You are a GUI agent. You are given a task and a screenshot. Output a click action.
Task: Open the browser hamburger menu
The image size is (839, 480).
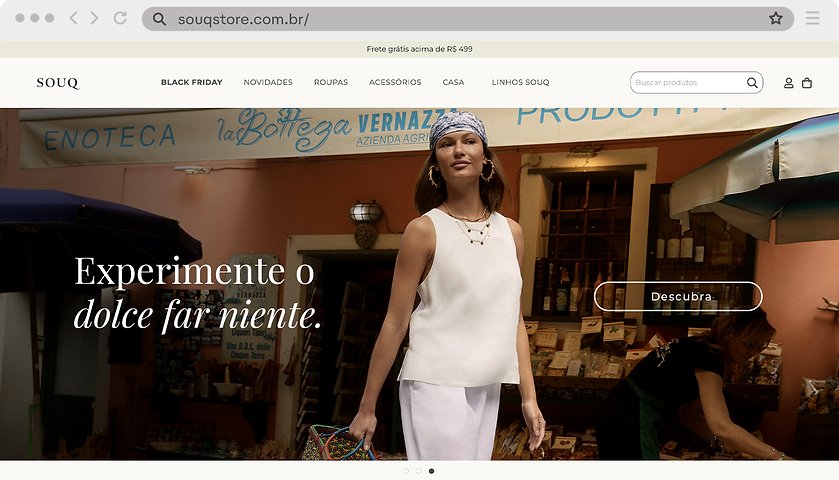812,18
